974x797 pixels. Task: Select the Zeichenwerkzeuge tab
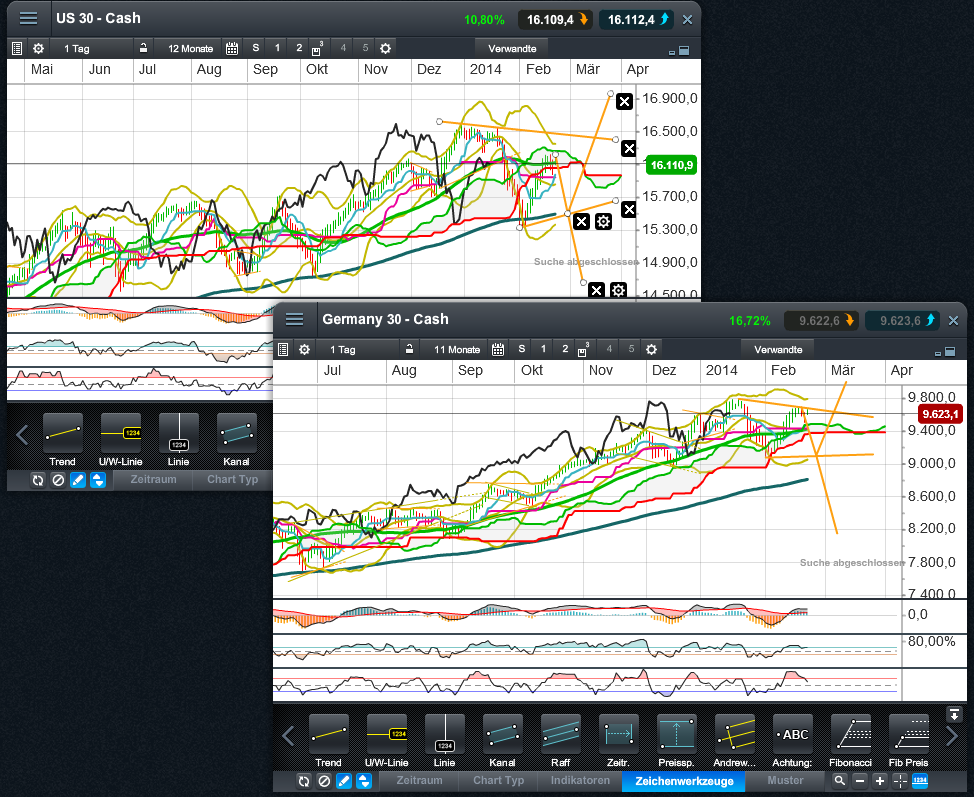[x=684, y=781]
